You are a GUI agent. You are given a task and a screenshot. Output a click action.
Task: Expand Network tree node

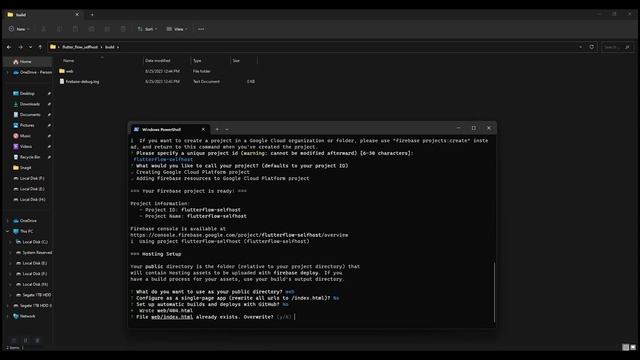(x=7, y=316)
